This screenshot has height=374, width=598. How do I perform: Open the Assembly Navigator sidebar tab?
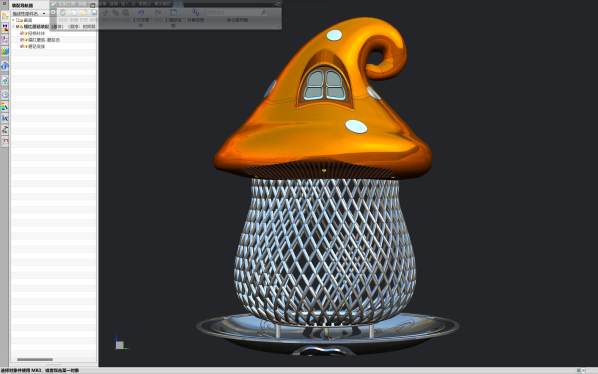point(5,16)
